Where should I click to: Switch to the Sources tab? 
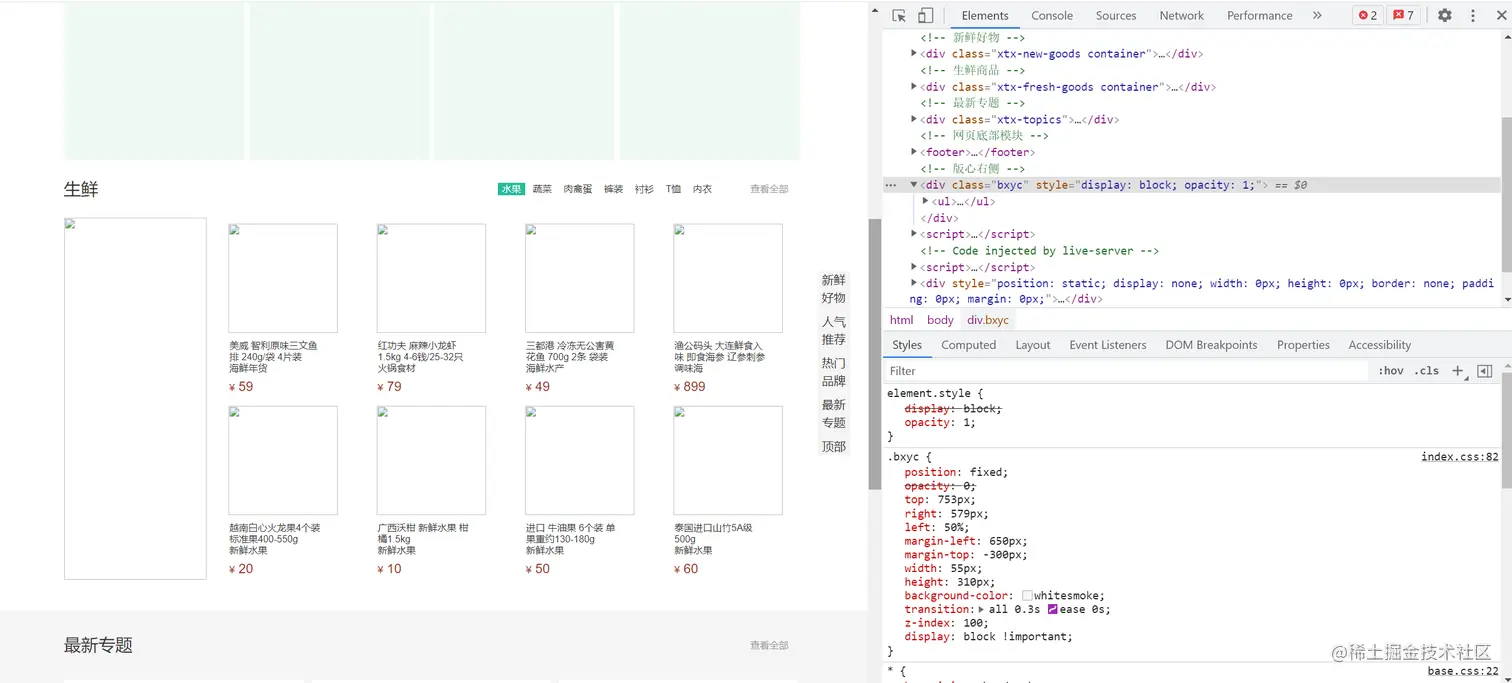(1116, 16)
